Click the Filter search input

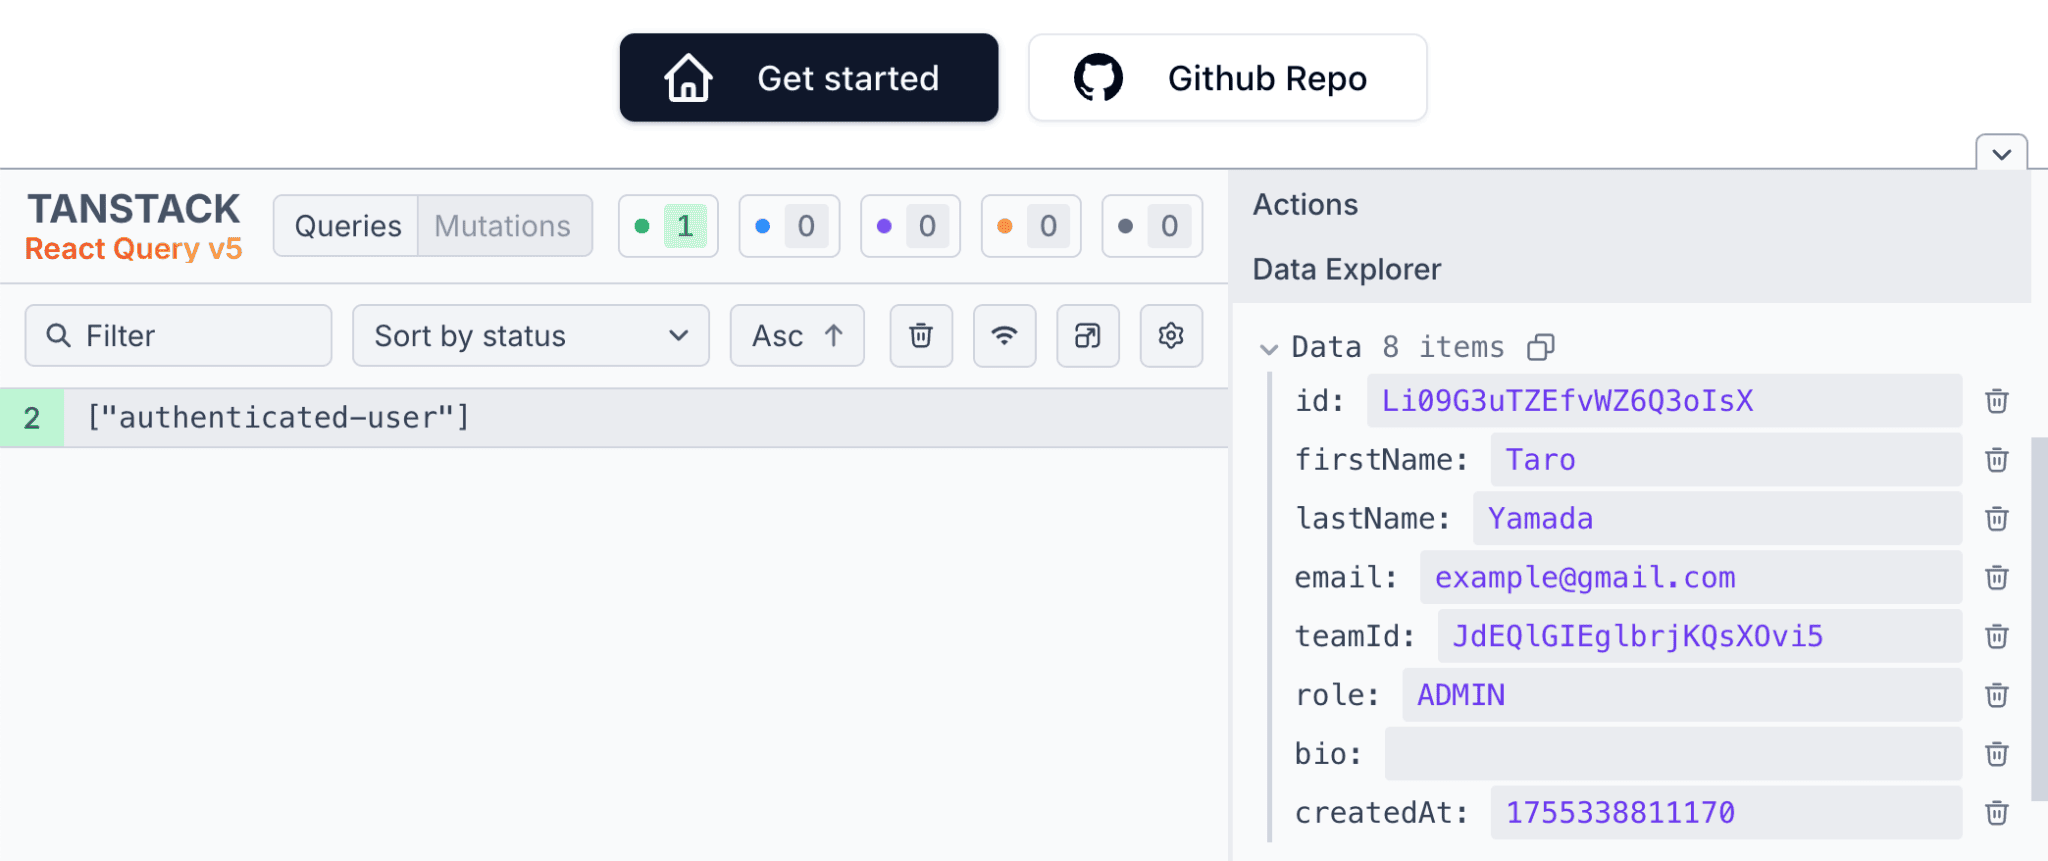tap(190, 336)
